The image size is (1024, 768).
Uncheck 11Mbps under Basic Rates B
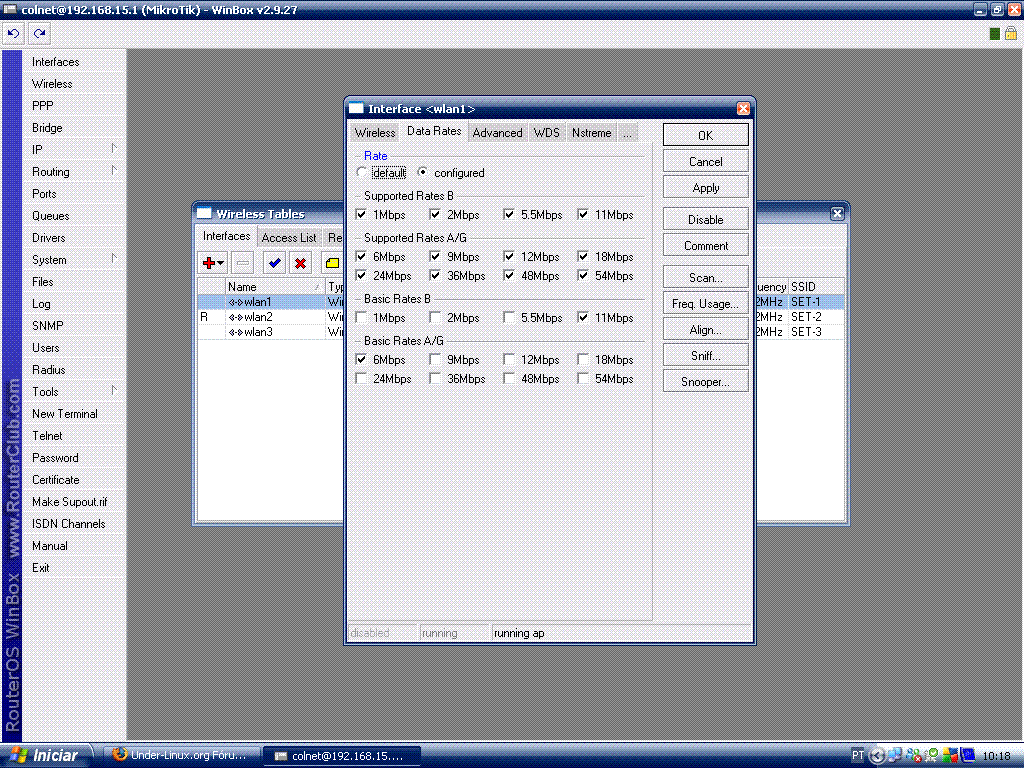click(583, 317)
